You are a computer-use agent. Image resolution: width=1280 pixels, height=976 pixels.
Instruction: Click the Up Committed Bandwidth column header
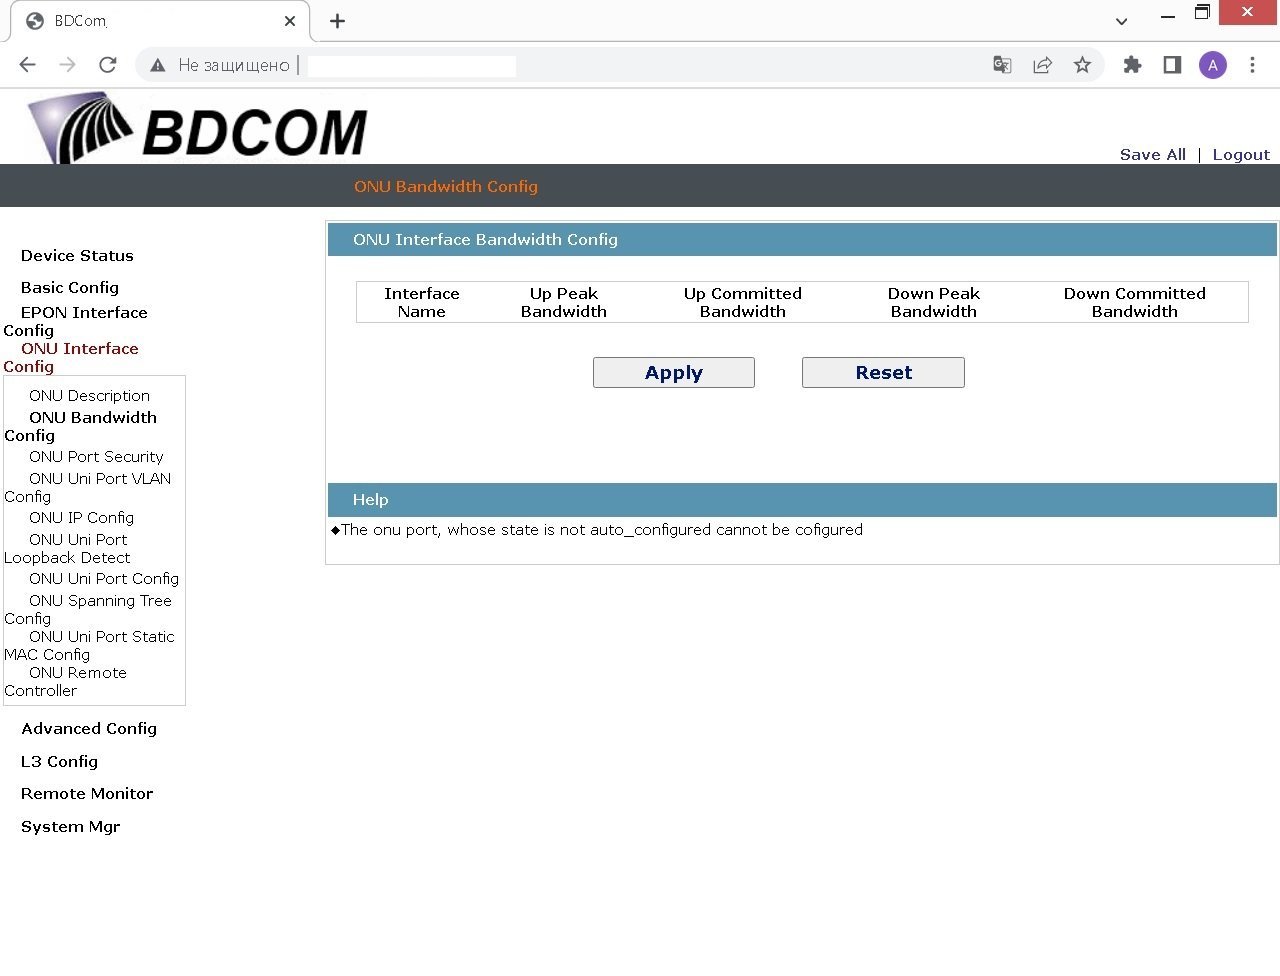pyautogui.click(x=743, y=302)
